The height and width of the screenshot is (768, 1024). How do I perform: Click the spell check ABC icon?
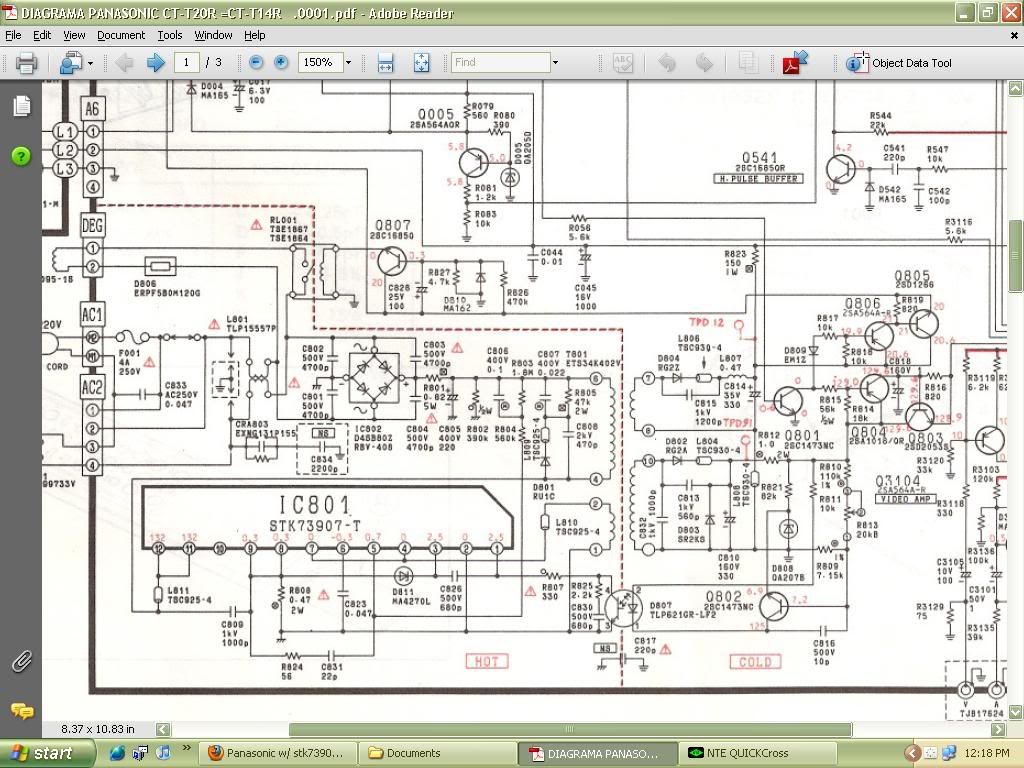[623, 63]
